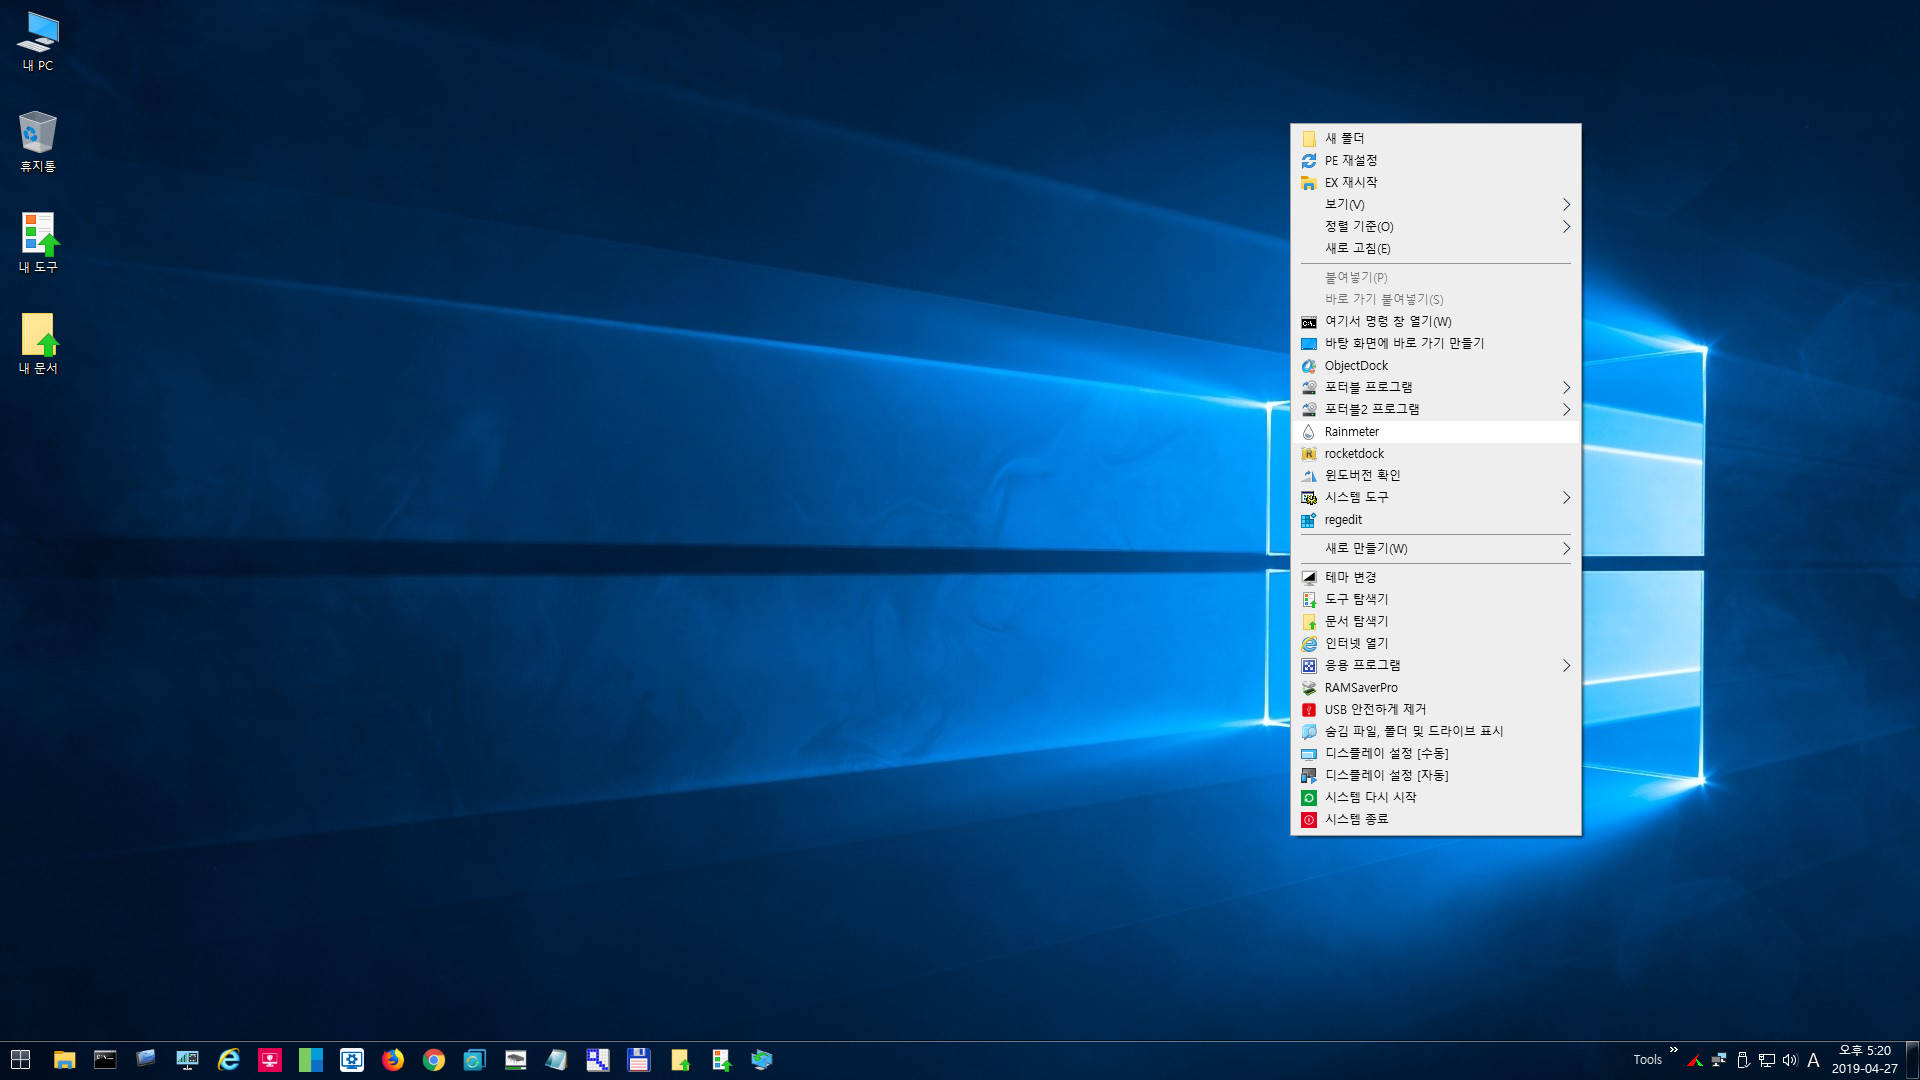Open Internet Explorer in the taskbar
Image resolution: width=1920 pixels, height=1080 pixels.
229,1060
